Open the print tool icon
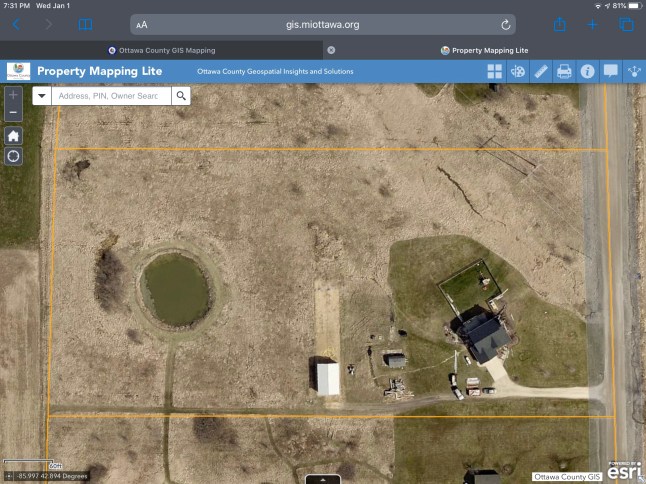 (564, 71)
